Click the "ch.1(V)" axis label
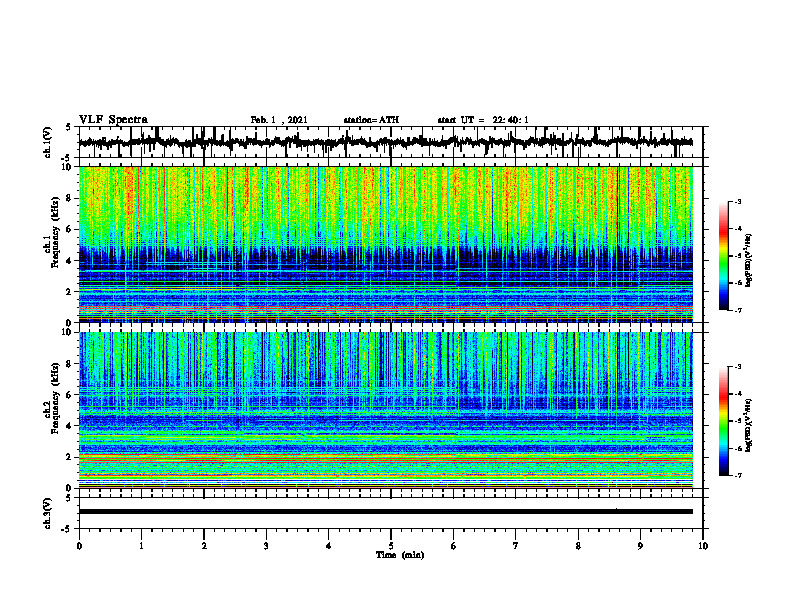792x612 pixels. (x=48, y=142)
